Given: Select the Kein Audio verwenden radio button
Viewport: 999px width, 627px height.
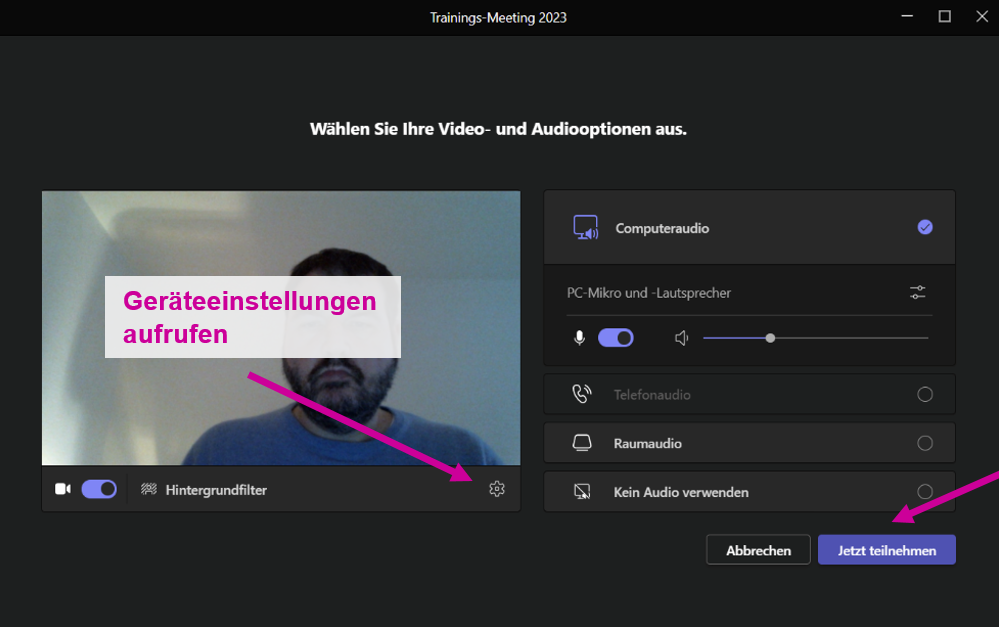Looking at the screenshot, I should [925, 491].
